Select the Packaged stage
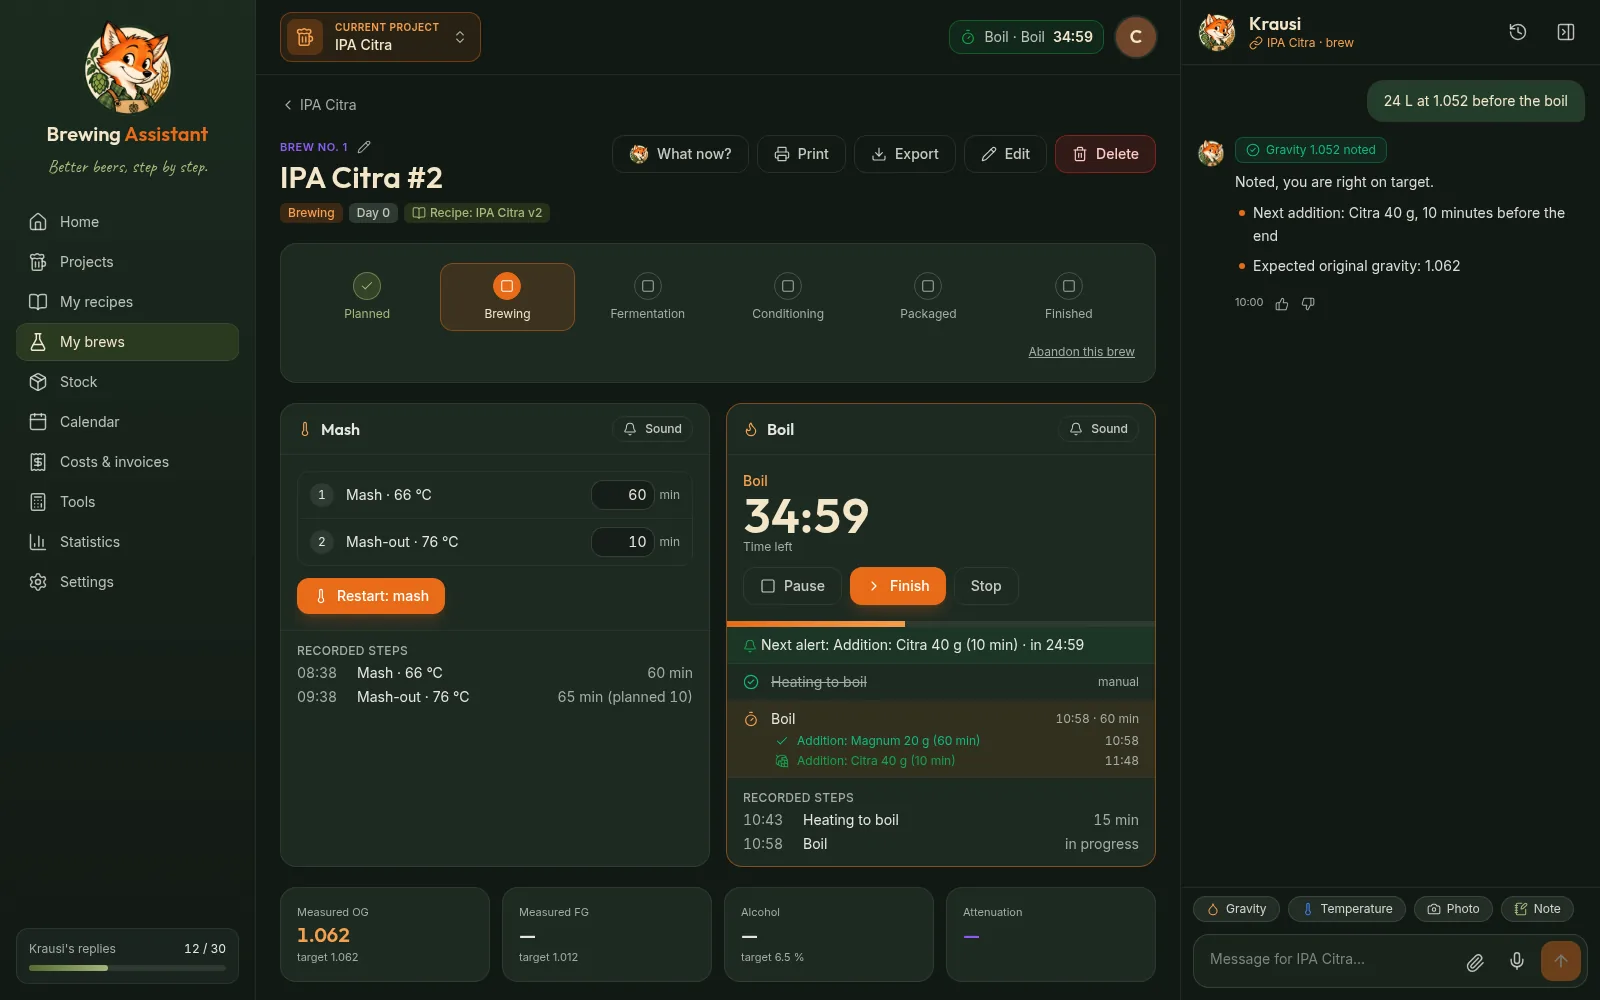Viewport: 1600px width, 1000px height. coord(928,297)
